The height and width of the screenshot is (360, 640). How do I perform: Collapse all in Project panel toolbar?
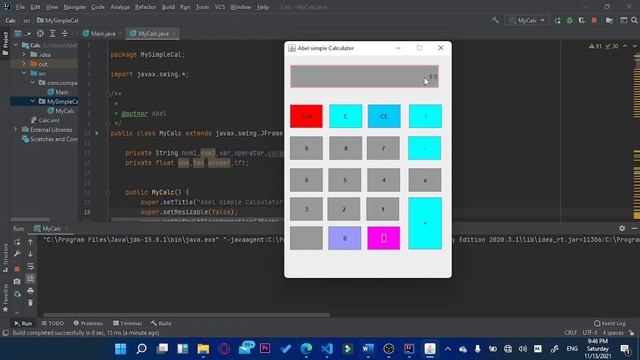point(64,33)
